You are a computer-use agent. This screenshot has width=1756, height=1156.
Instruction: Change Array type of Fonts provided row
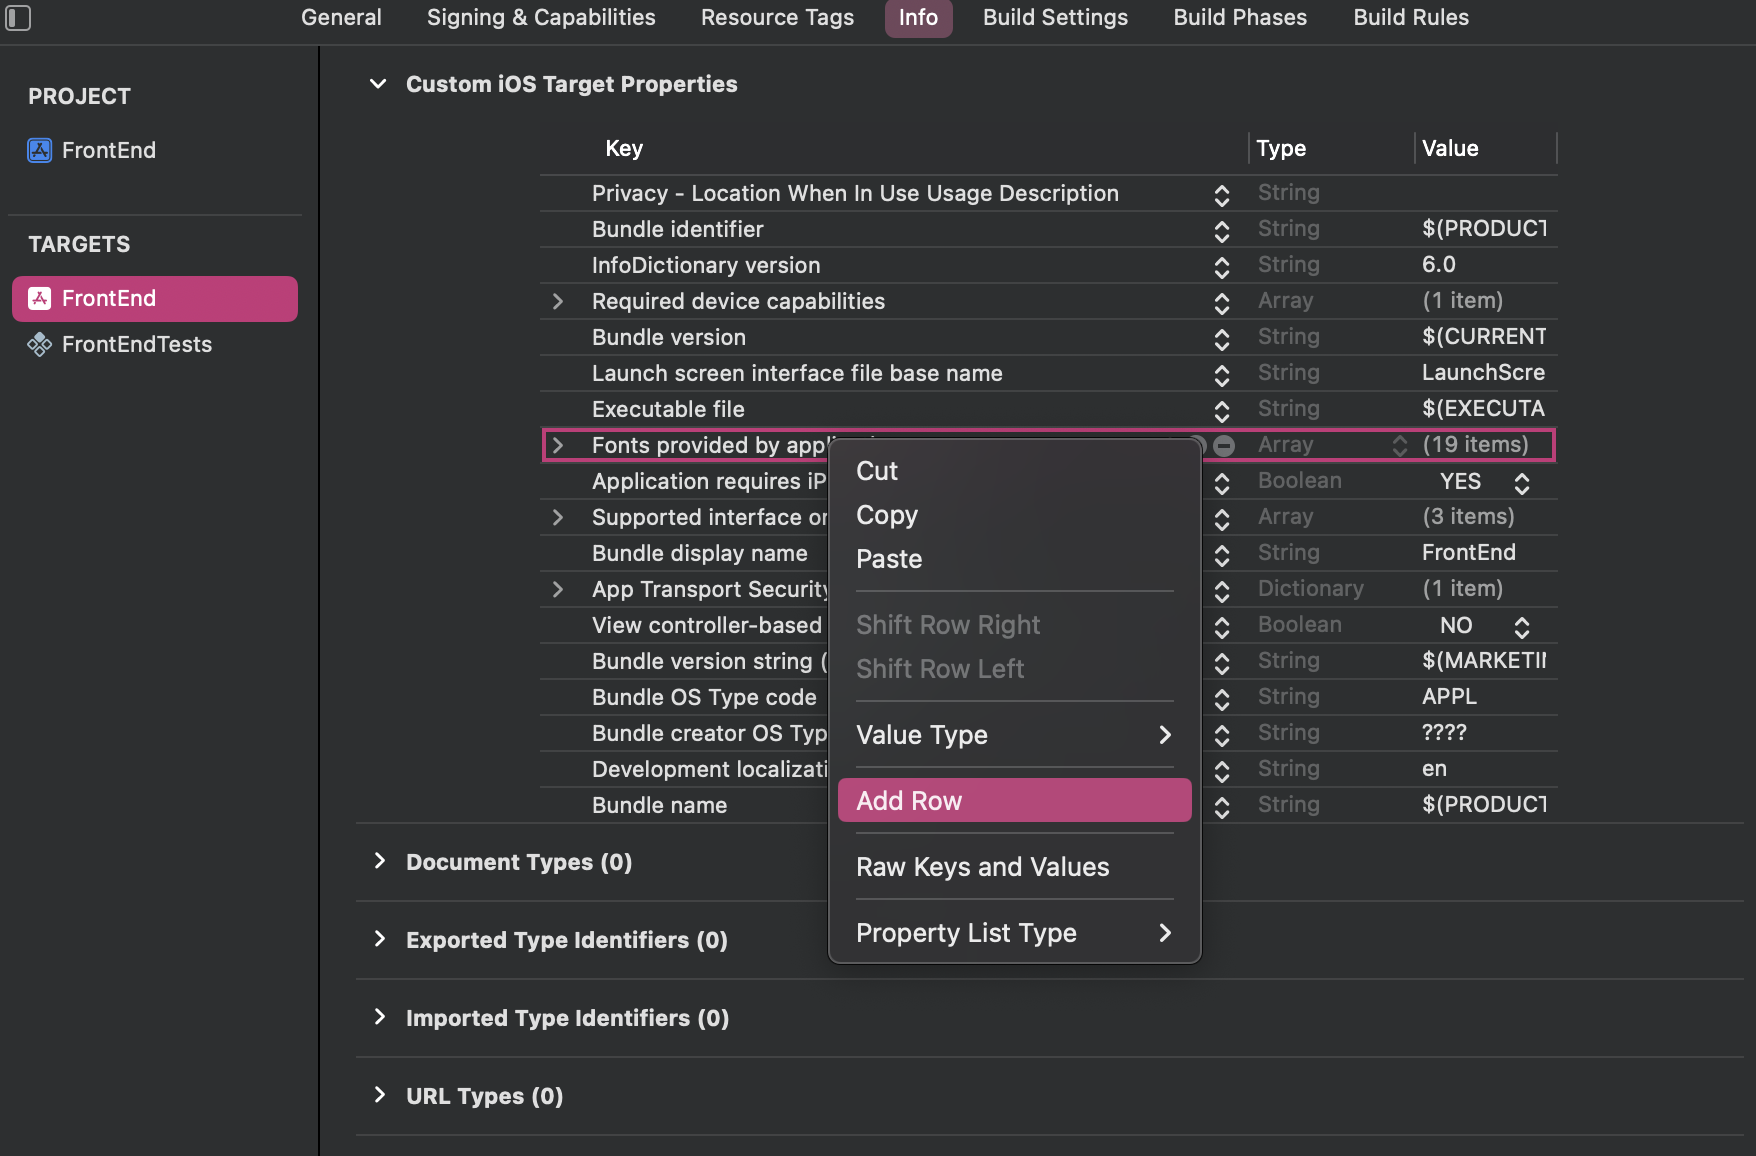1400,446
